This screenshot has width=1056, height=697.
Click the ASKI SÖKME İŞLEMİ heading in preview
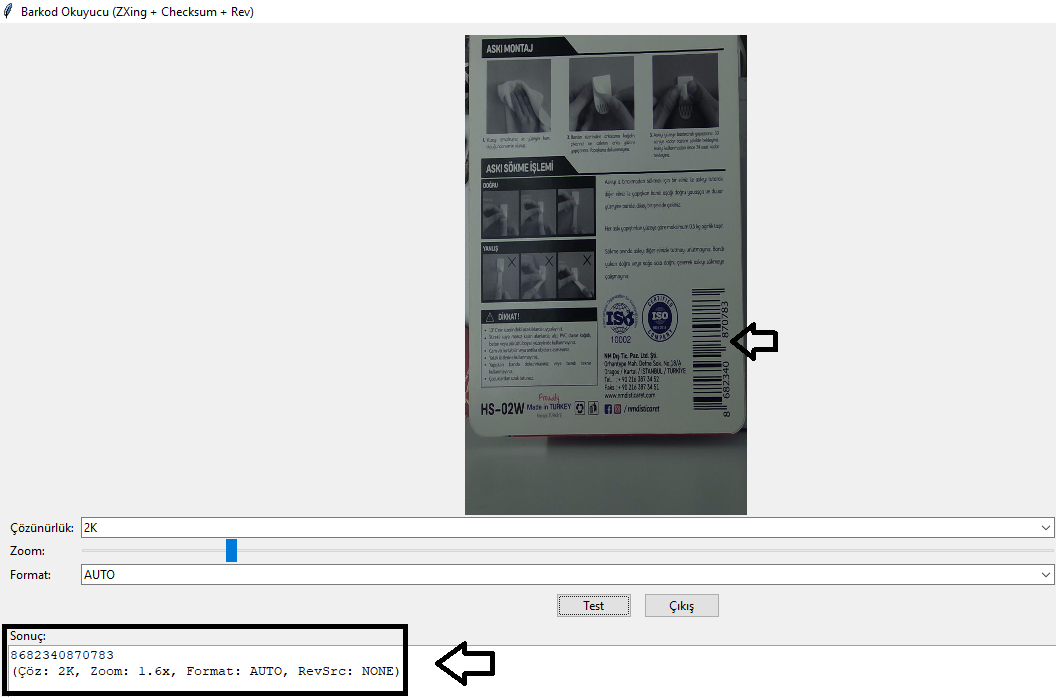coord(518,167)
